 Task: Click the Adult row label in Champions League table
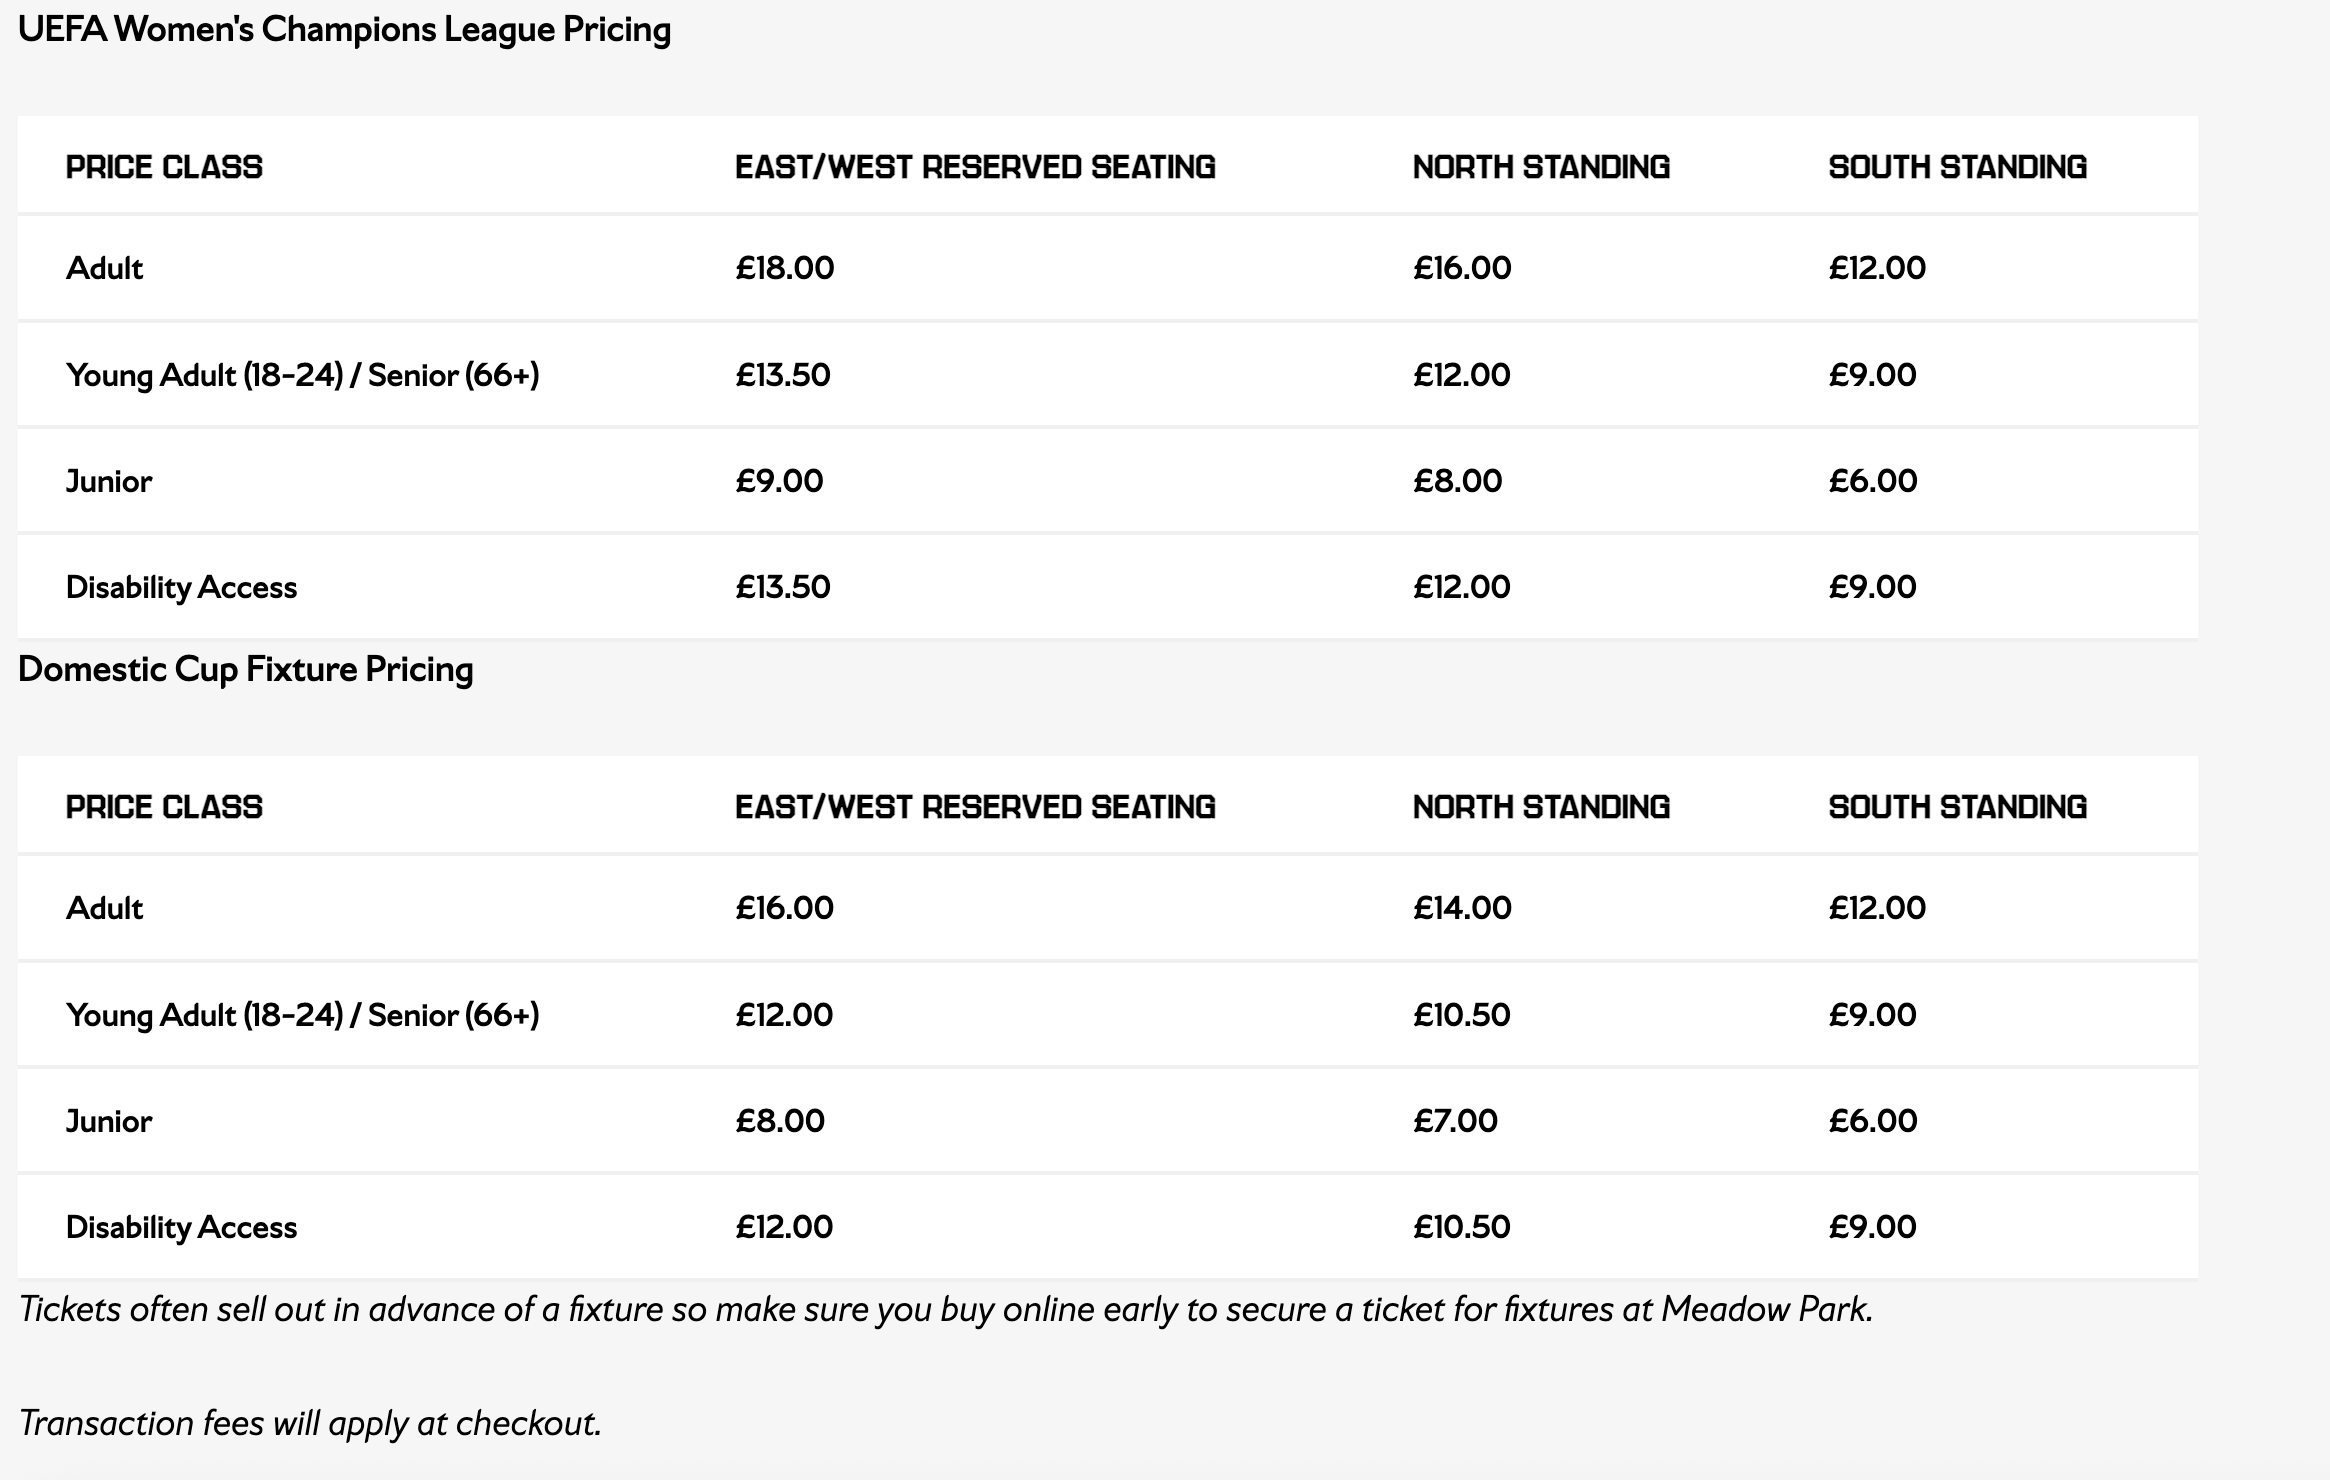[x=104, y=268]
